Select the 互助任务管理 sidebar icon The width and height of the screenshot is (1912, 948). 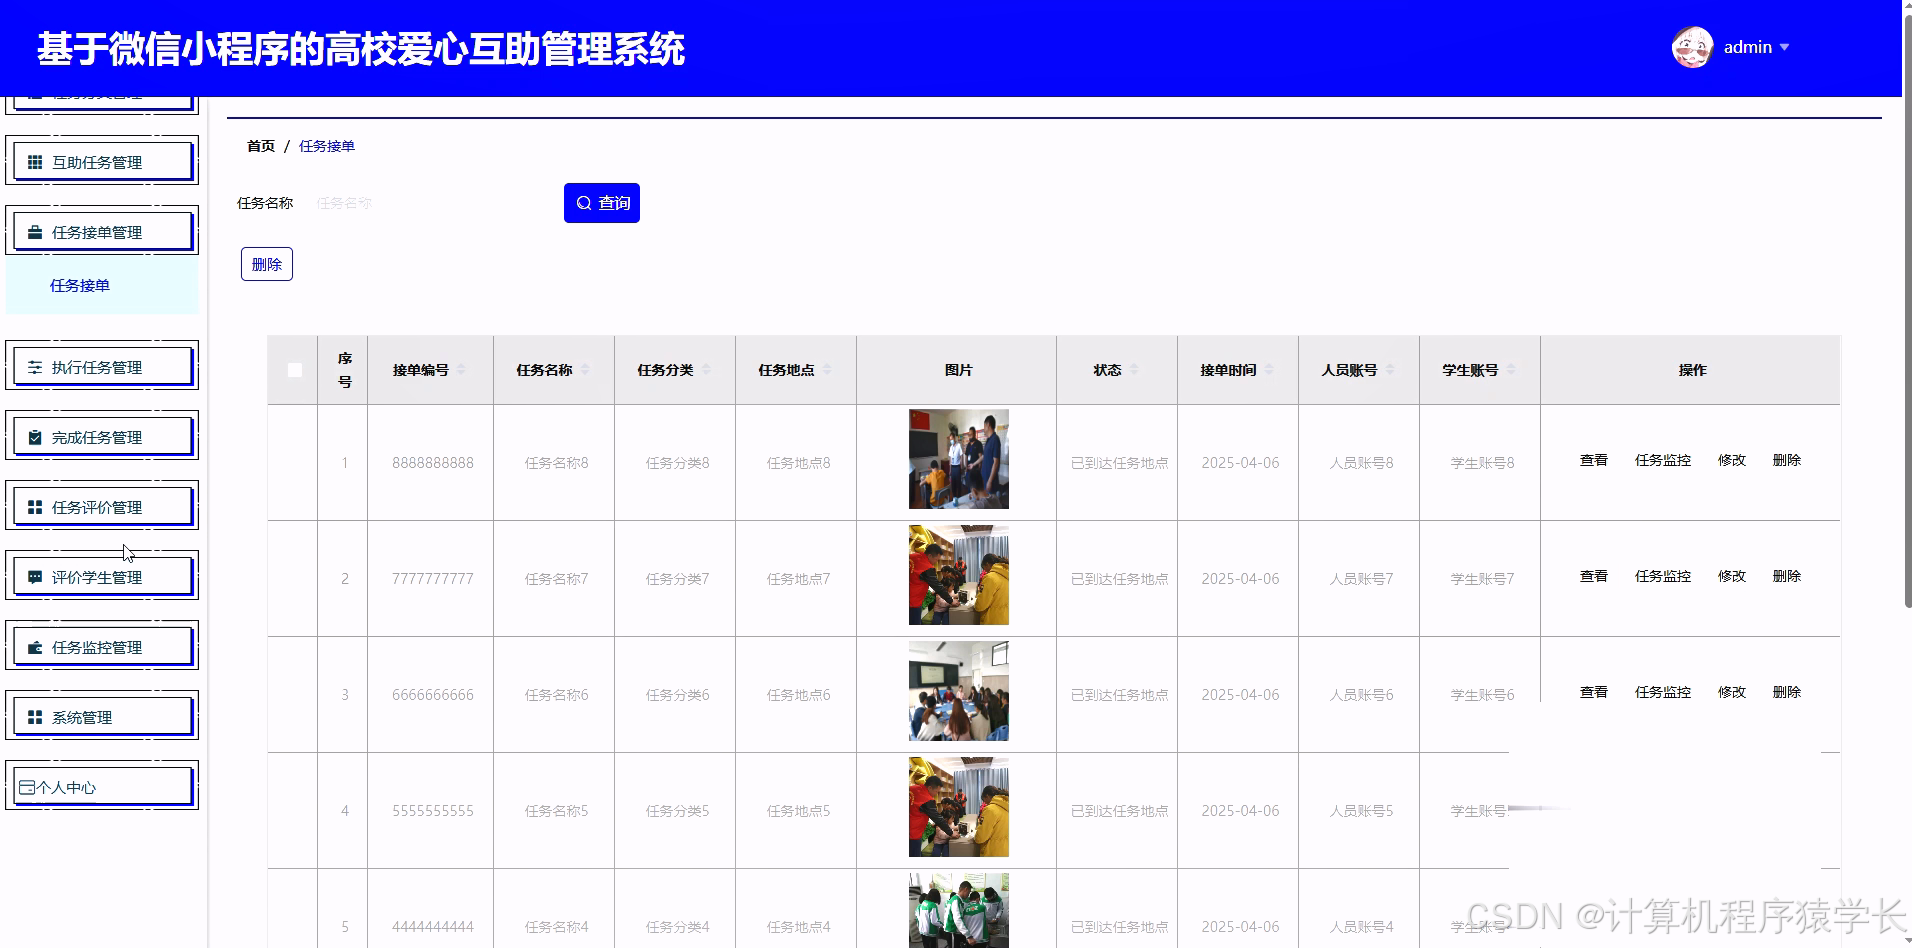click(35, 160)
